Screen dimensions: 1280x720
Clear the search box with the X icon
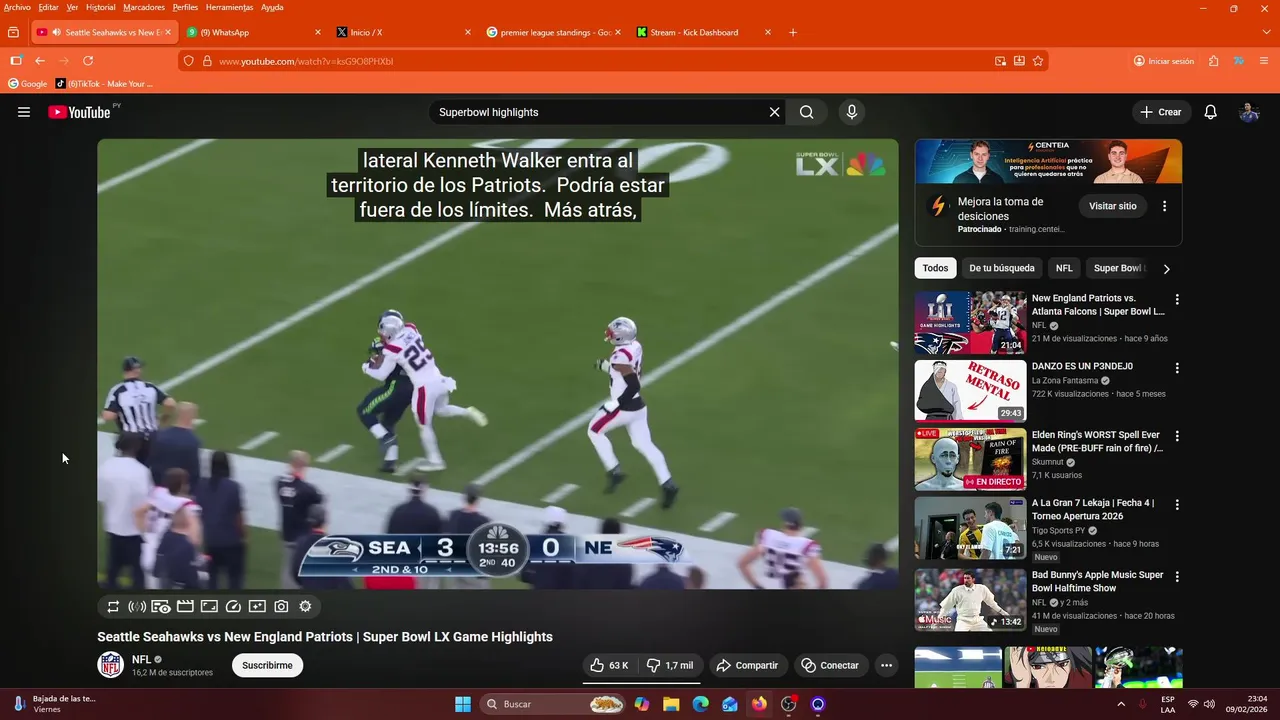coord(774,112)
